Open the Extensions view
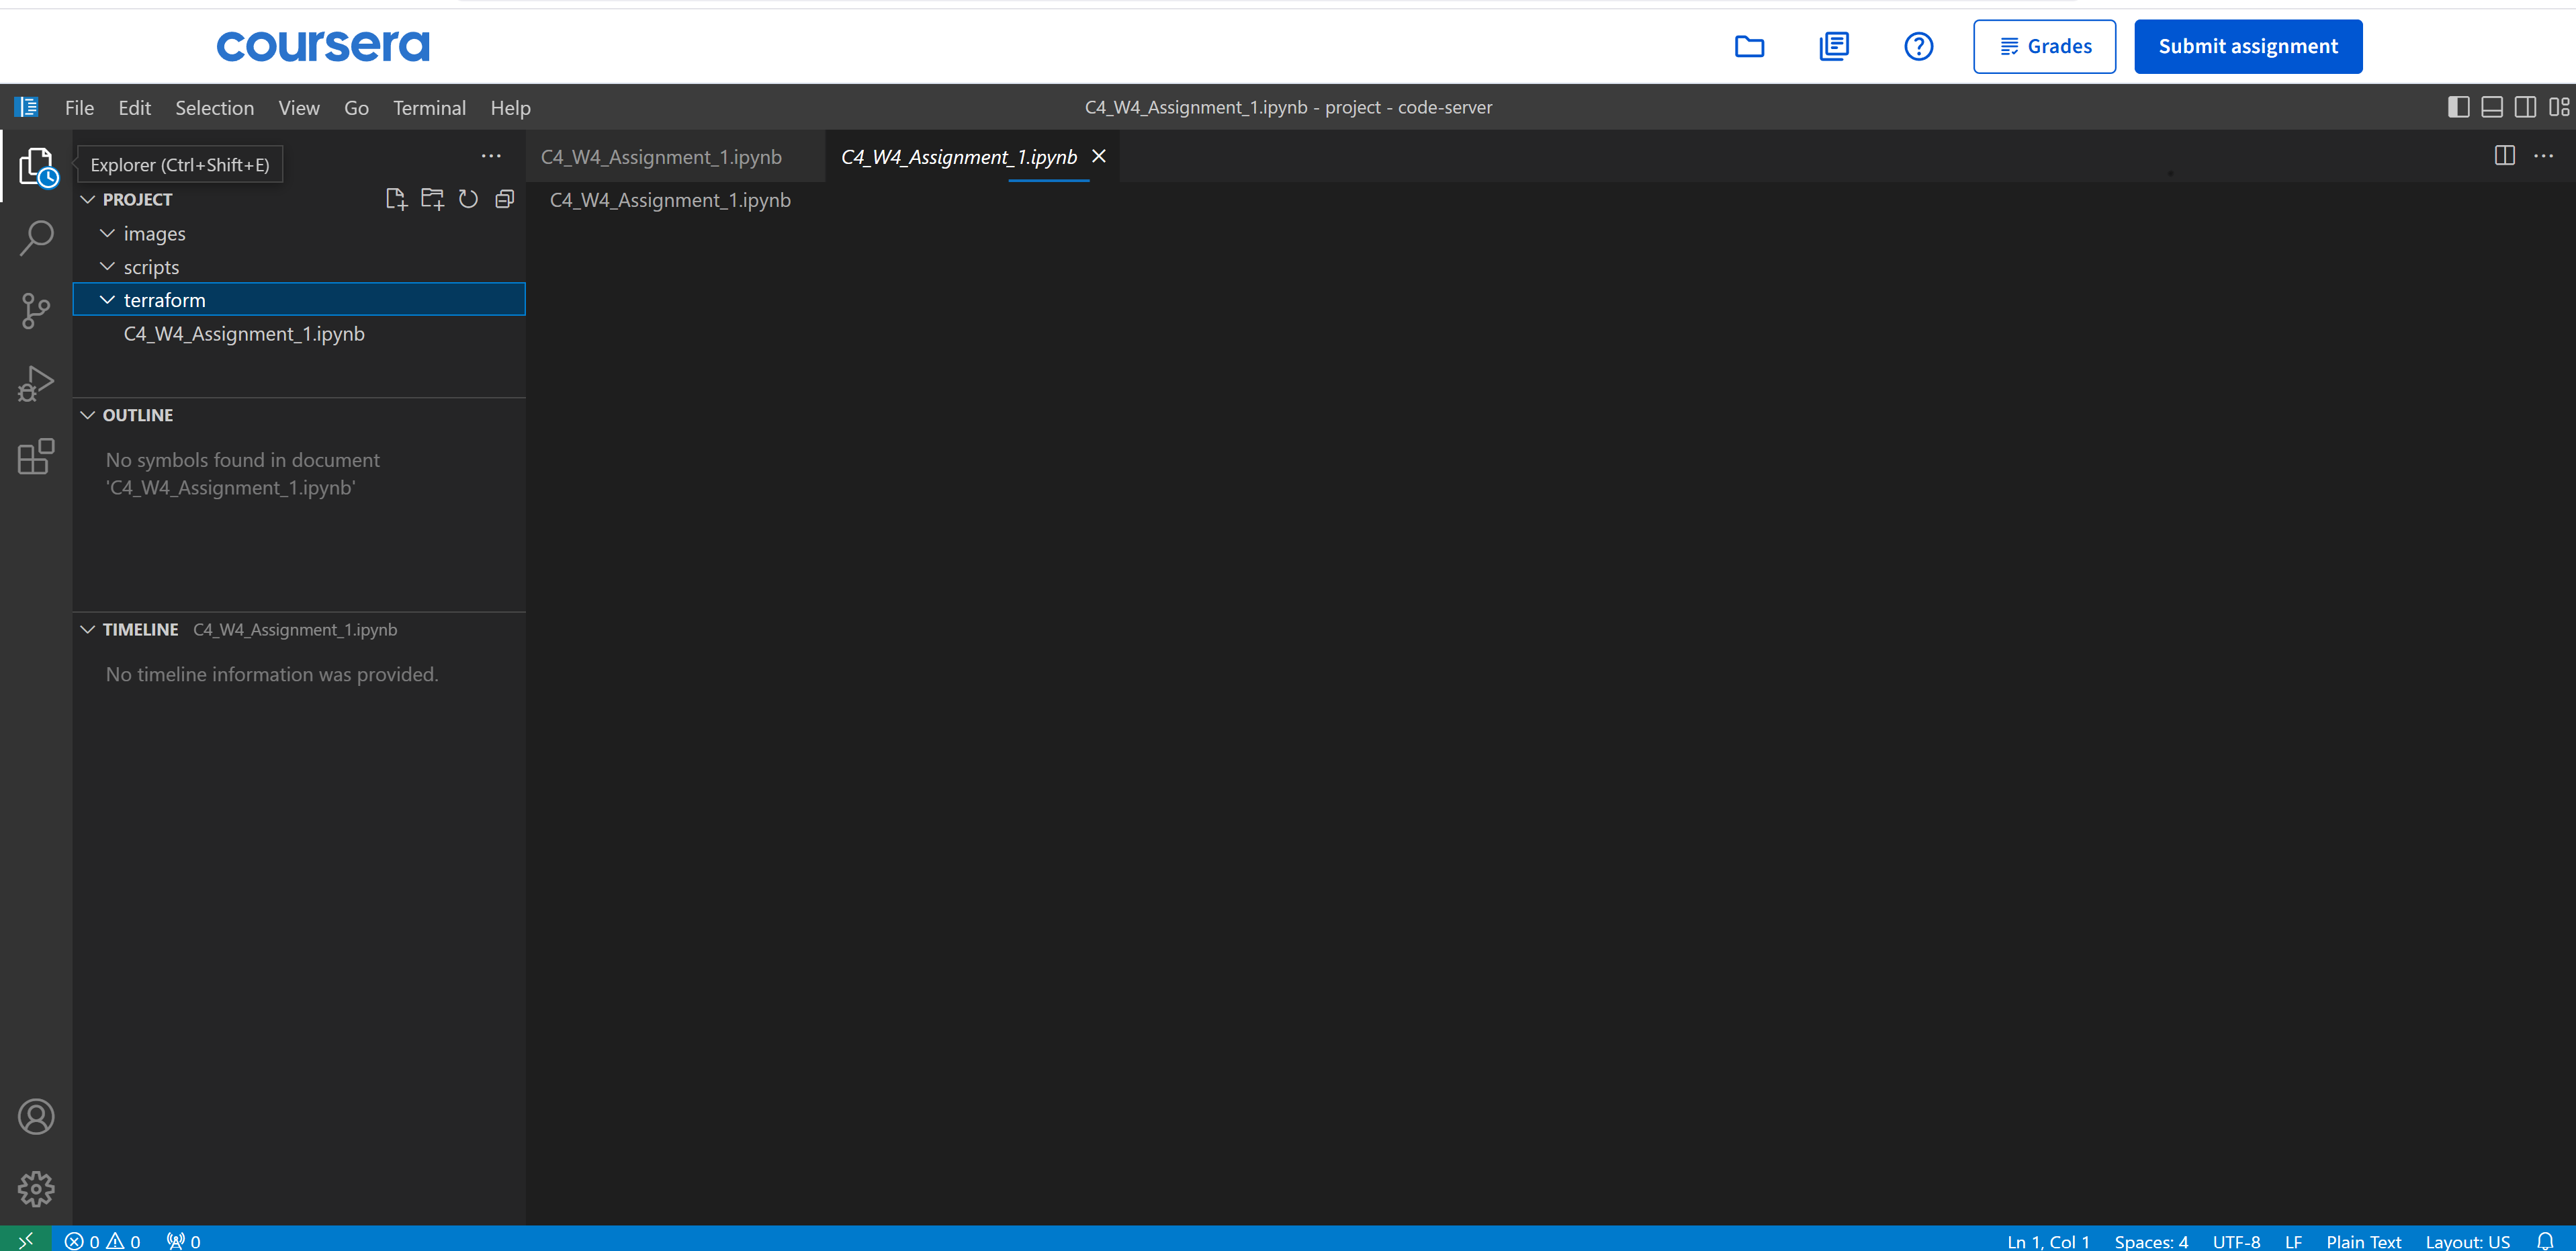Viewport: 2576px width, 1251px height. click(36, 457)
